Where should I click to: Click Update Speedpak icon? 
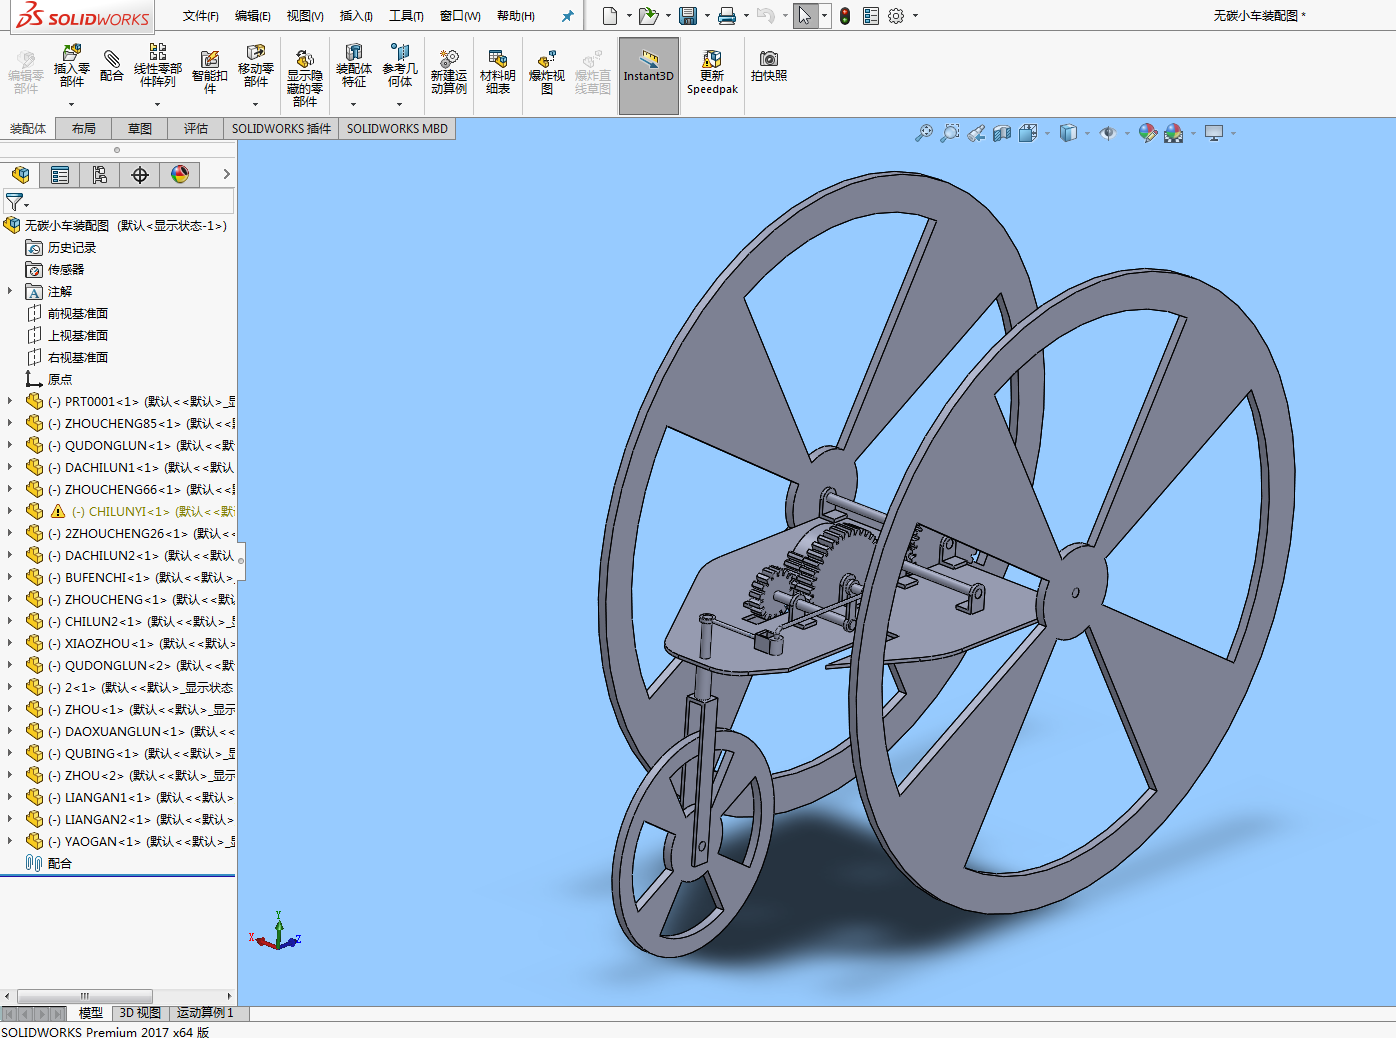712,70
